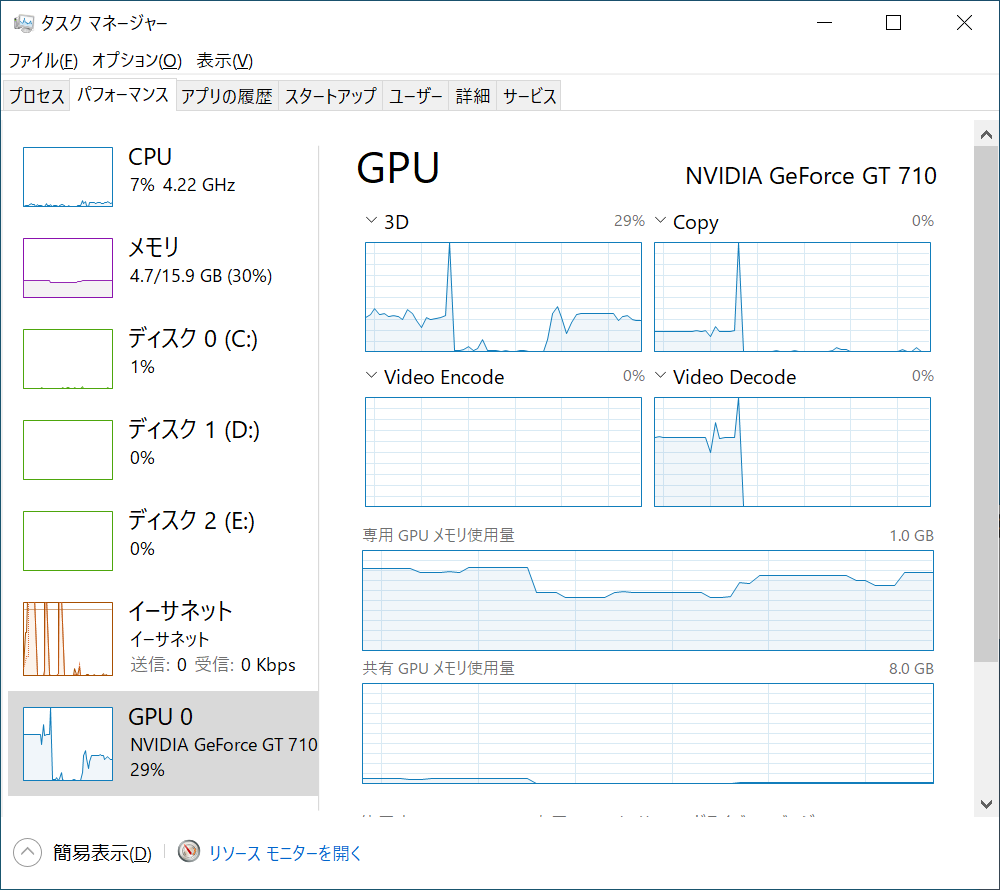The image size is (1000, 890).
Task: Switch to the スタートアップ tab
Action: click(330, 96)
